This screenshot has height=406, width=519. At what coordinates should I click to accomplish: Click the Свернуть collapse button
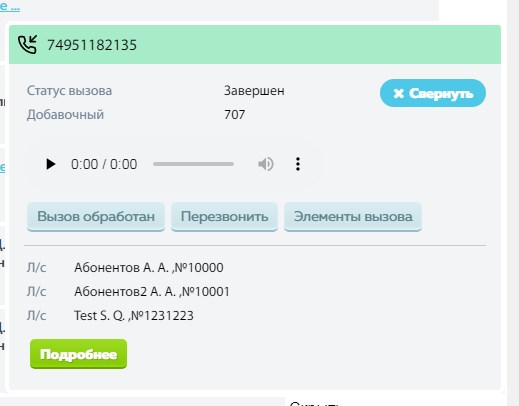433,93
